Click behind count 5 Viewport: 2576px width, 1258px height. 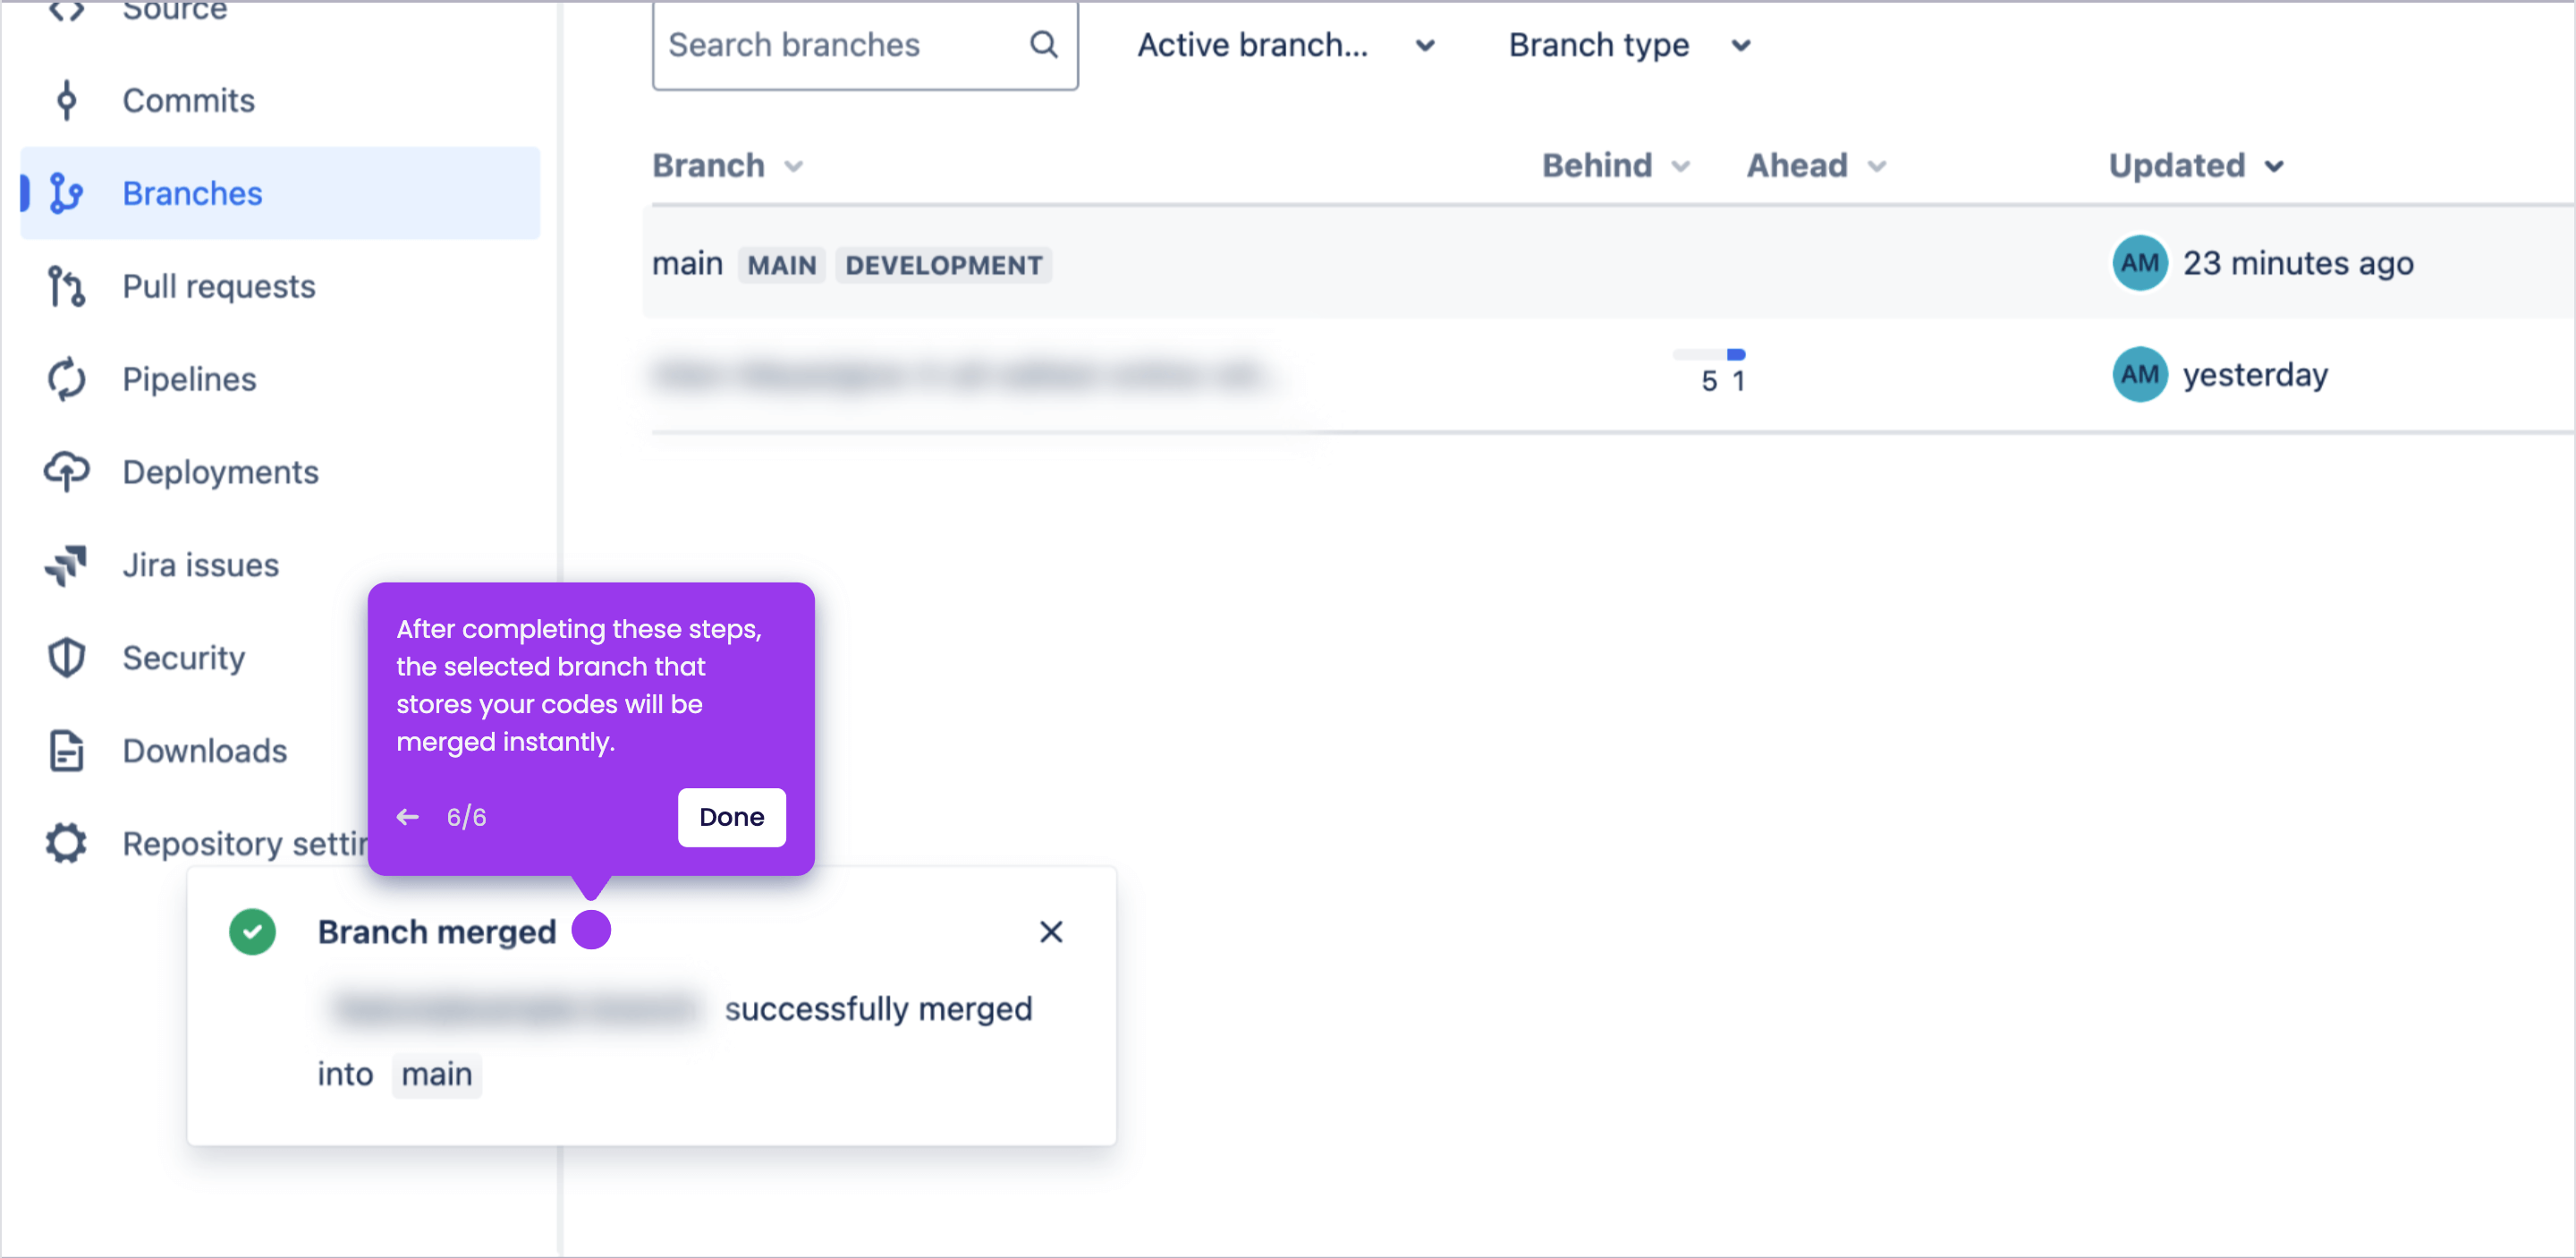pos(1708,381)
